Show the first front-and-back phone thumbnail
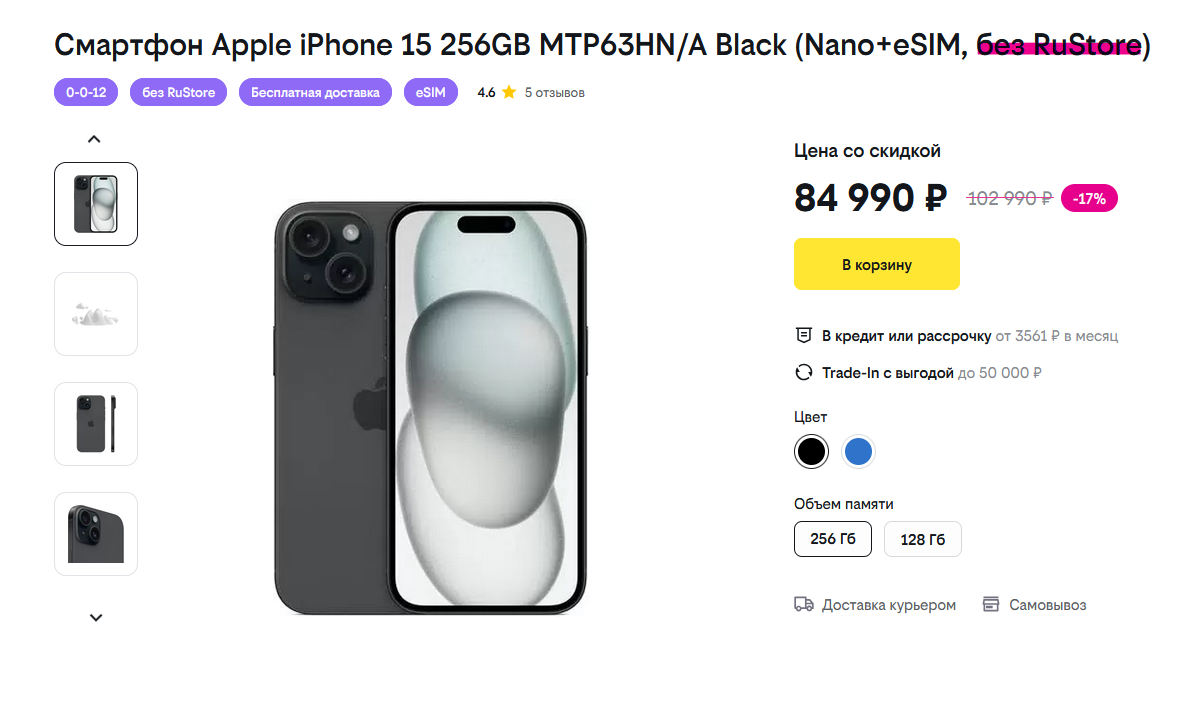 pos(96,204)
